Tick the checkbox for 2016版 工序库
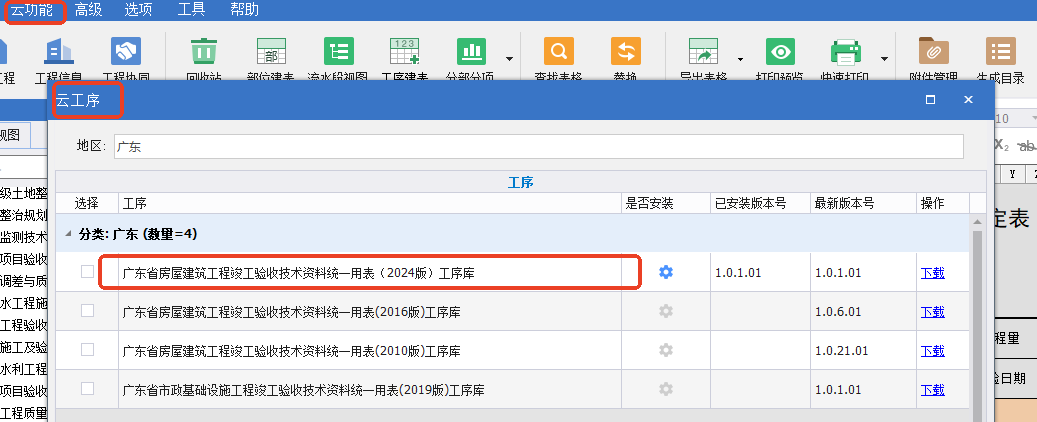The width and height of the screenshot is (1037, 422). (x=87, y=311)
